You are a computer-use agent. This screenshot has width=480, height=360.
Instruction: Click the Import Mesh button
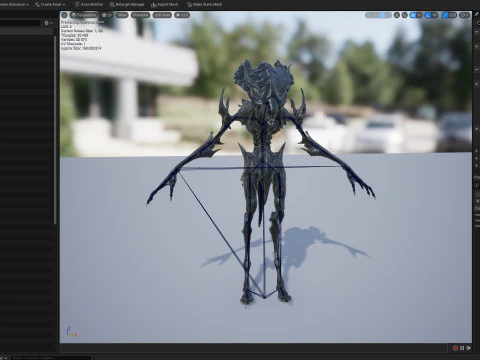165,4
